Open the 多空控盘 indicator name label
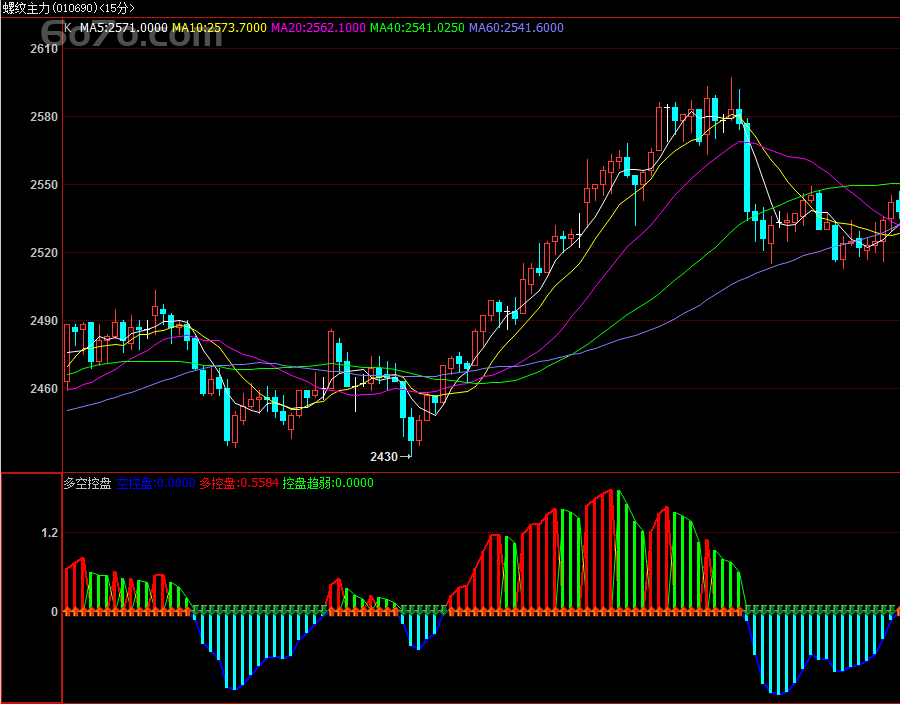The image size is (900, 704). (87, 483)
